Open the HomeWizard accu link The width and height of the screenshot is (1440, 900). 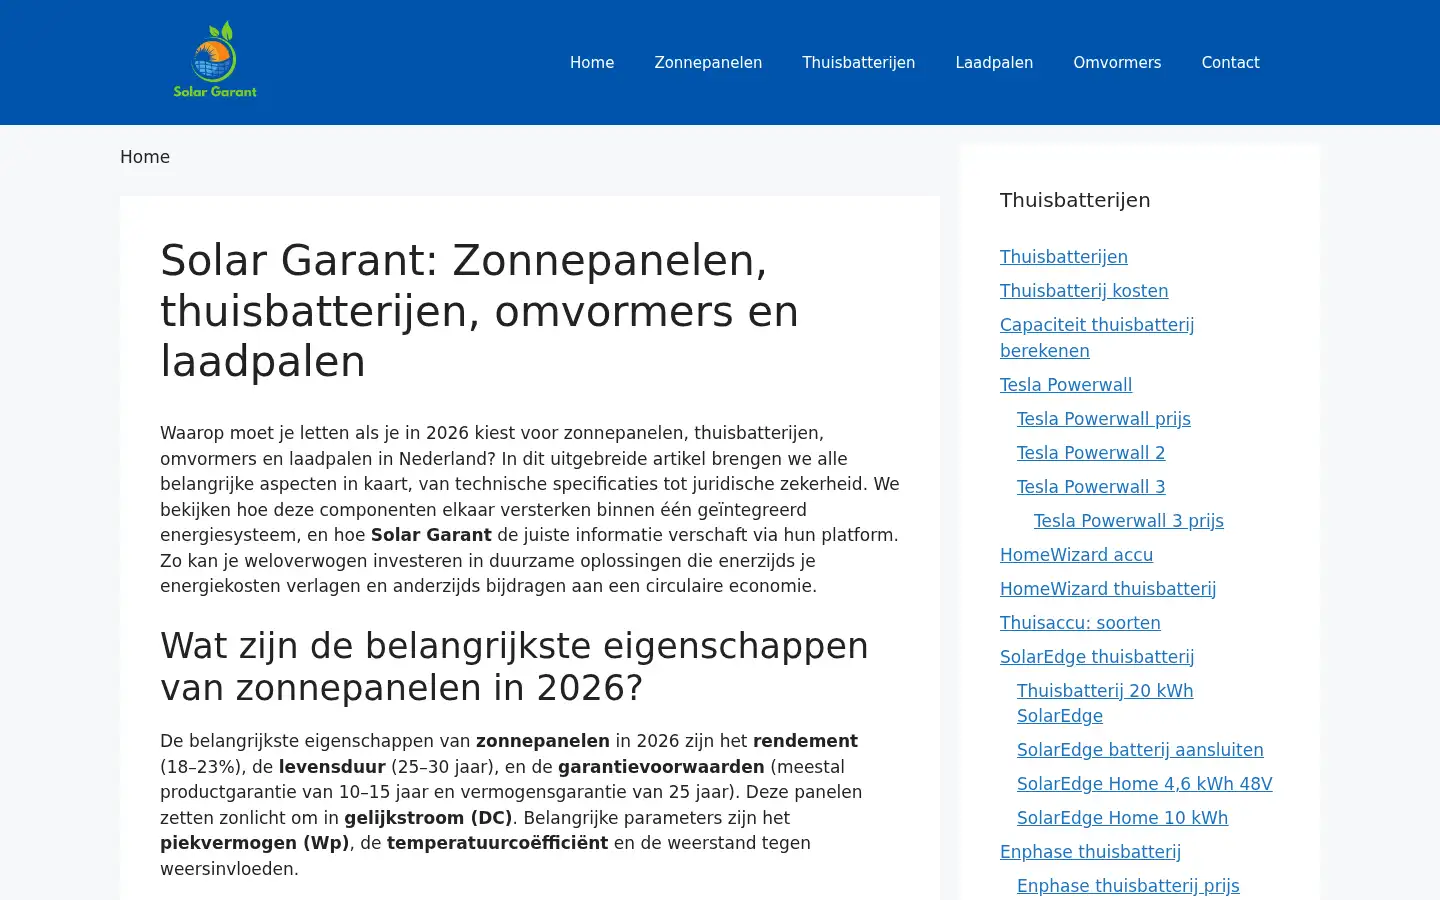(x=1076, y=555)
